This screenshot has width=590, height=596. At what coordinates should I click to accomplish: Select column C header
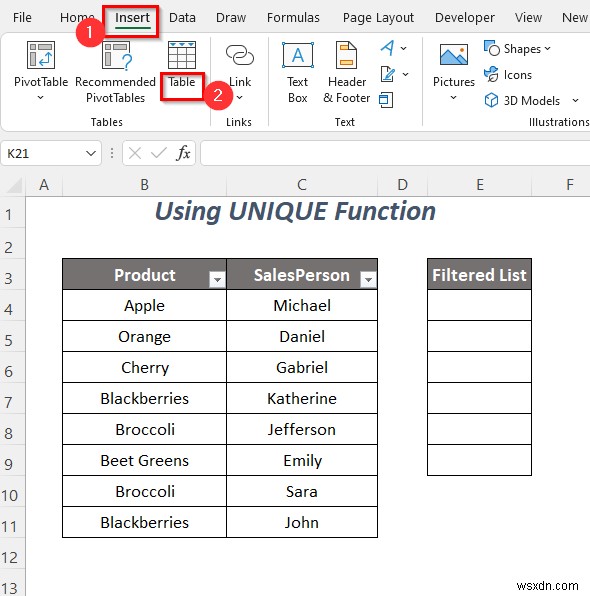point(302,185)
